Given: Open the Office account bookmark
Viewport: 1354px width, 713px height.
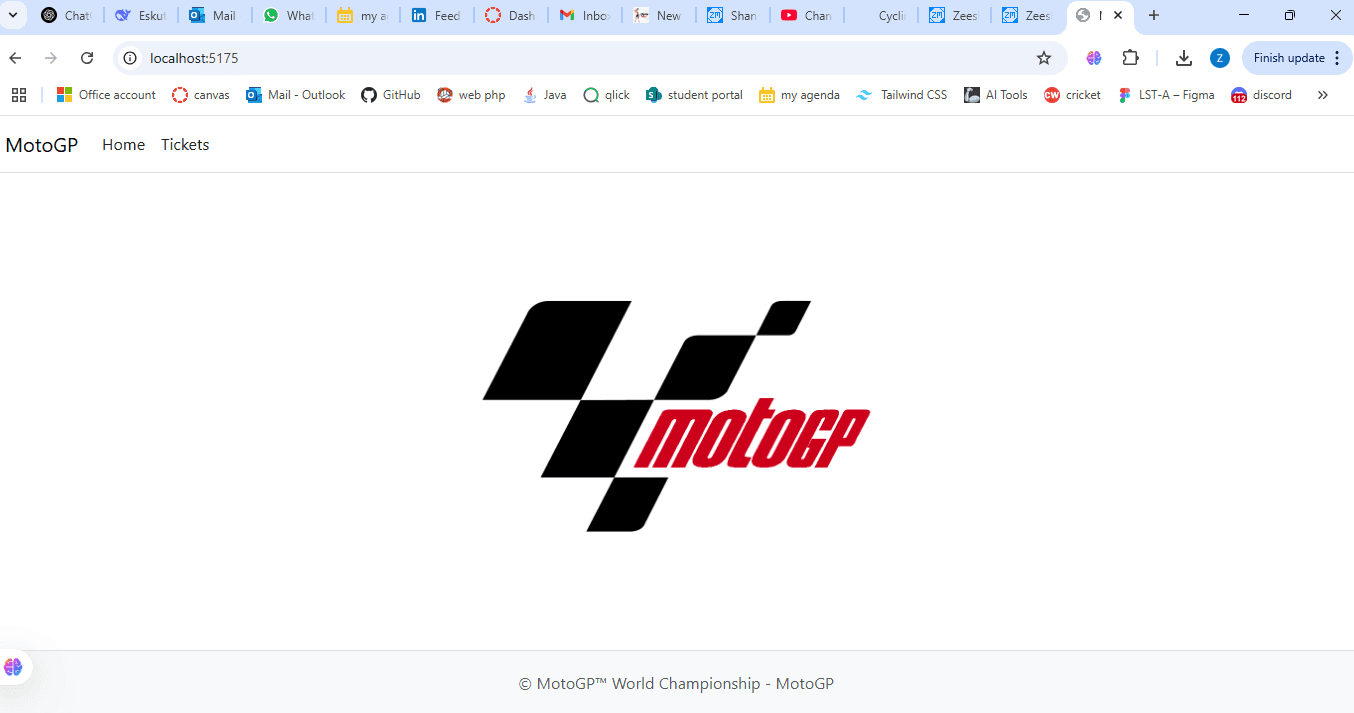Looking at the screenshot, I should click(106, 95).
